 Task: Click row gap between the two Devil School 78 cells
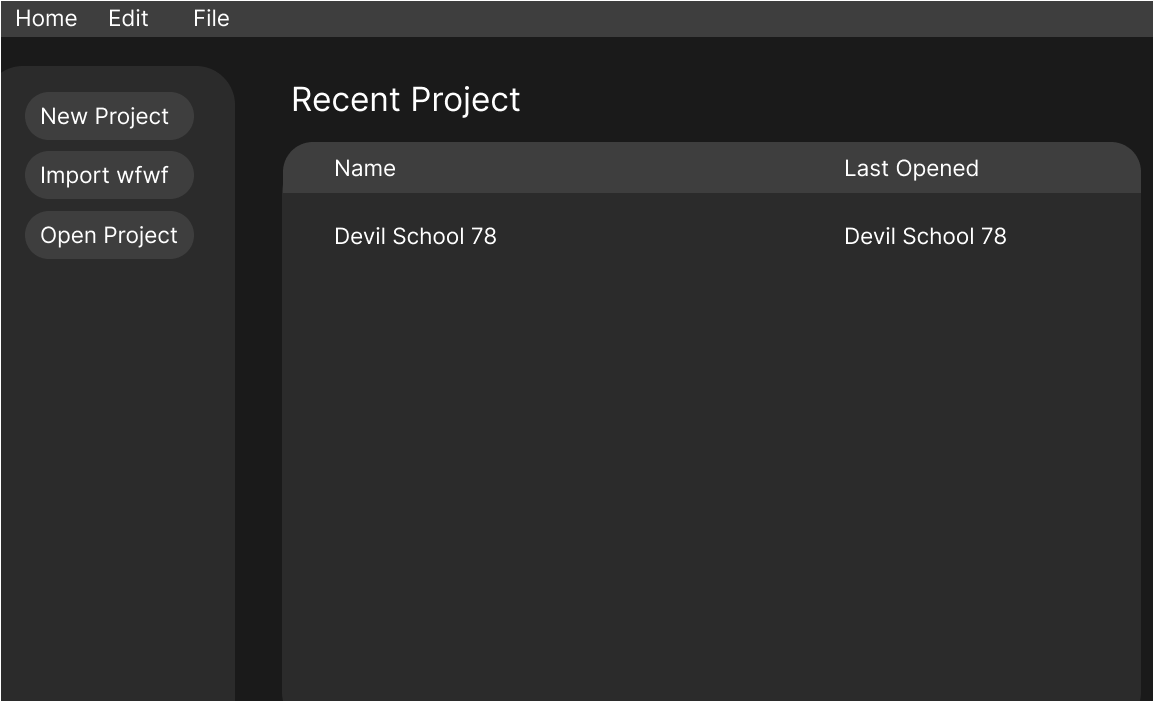670,236
